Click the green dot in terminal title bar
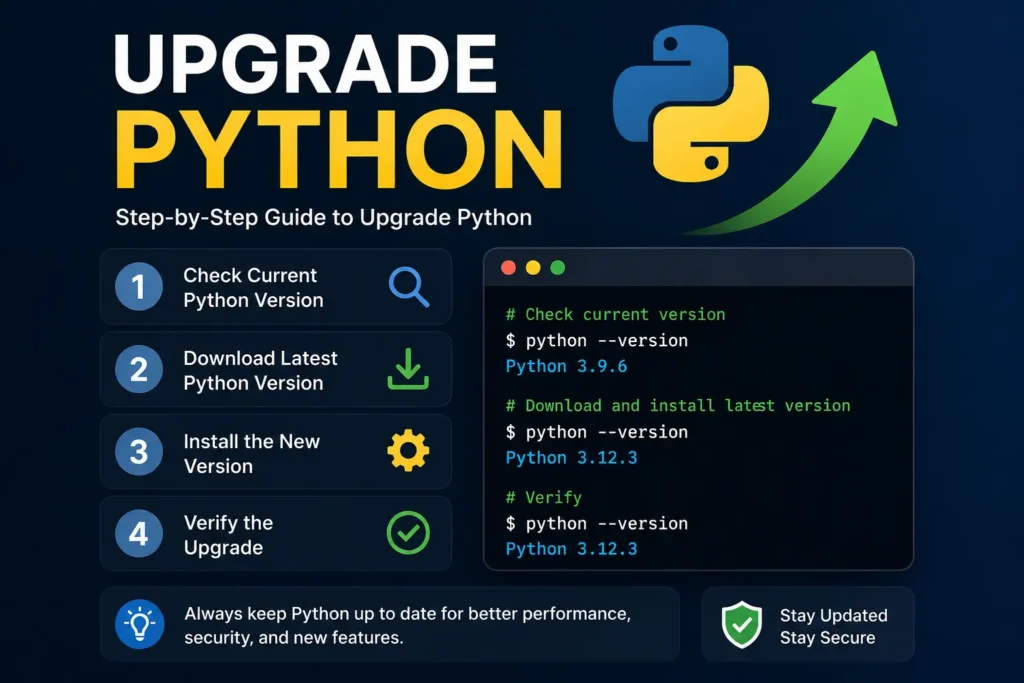The image size is (1024, 683). 558,268
